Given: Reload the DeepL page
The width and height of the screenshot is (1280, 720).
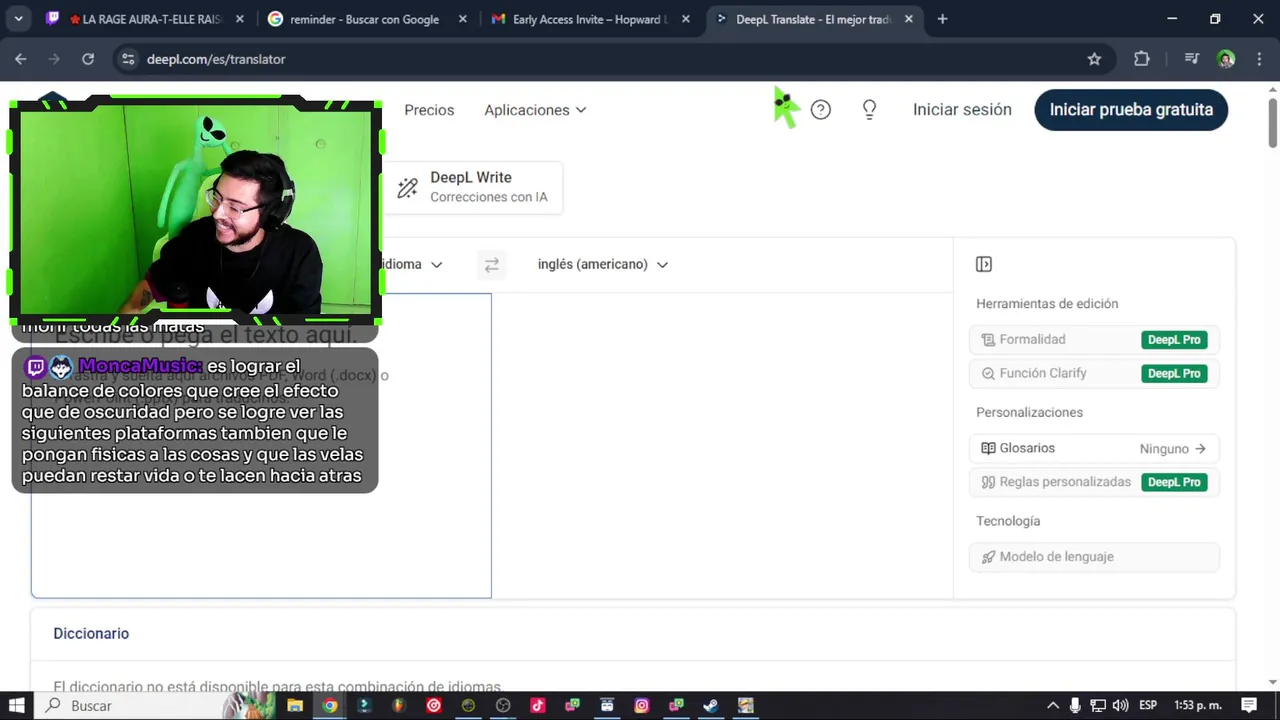Looking at the screenshot, I should point(88,59).
